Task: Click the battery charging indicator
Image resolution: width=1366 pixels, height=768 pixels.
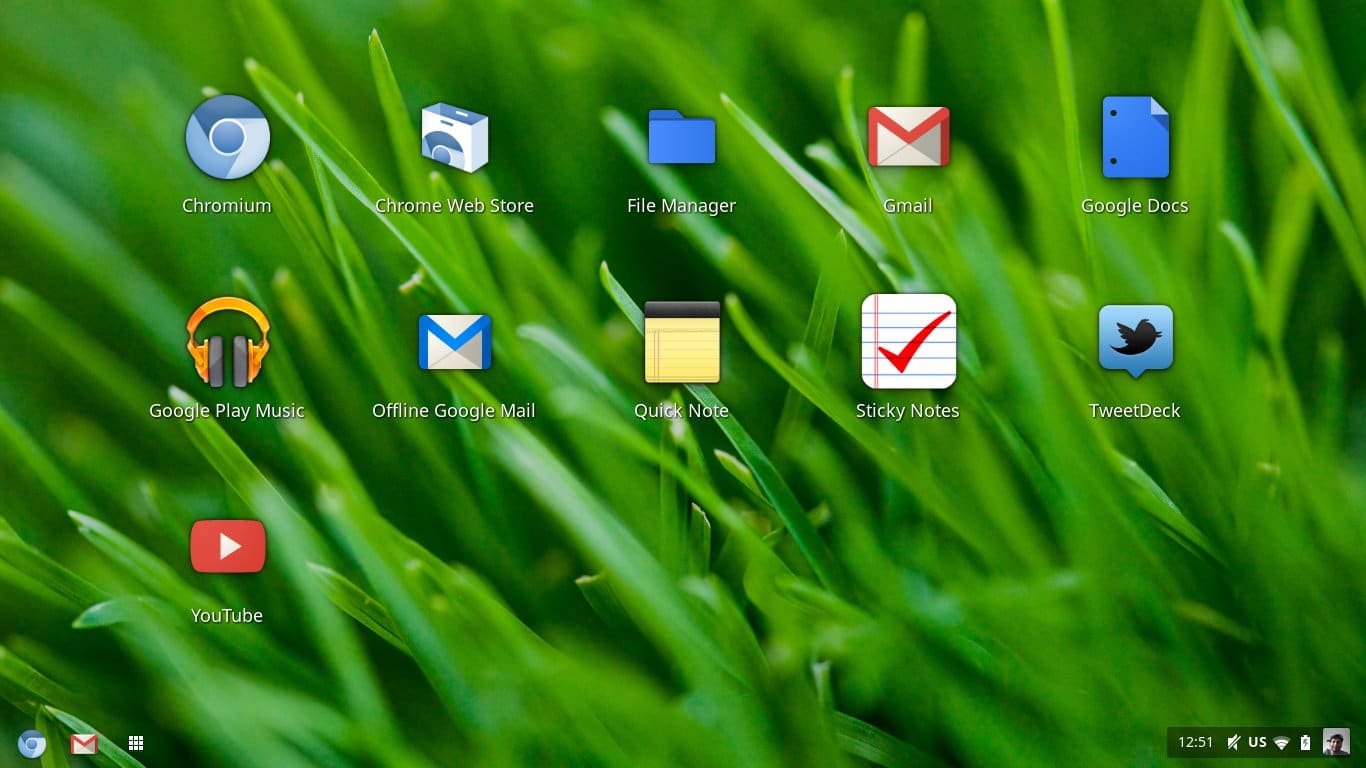Action: point(1305,743)
